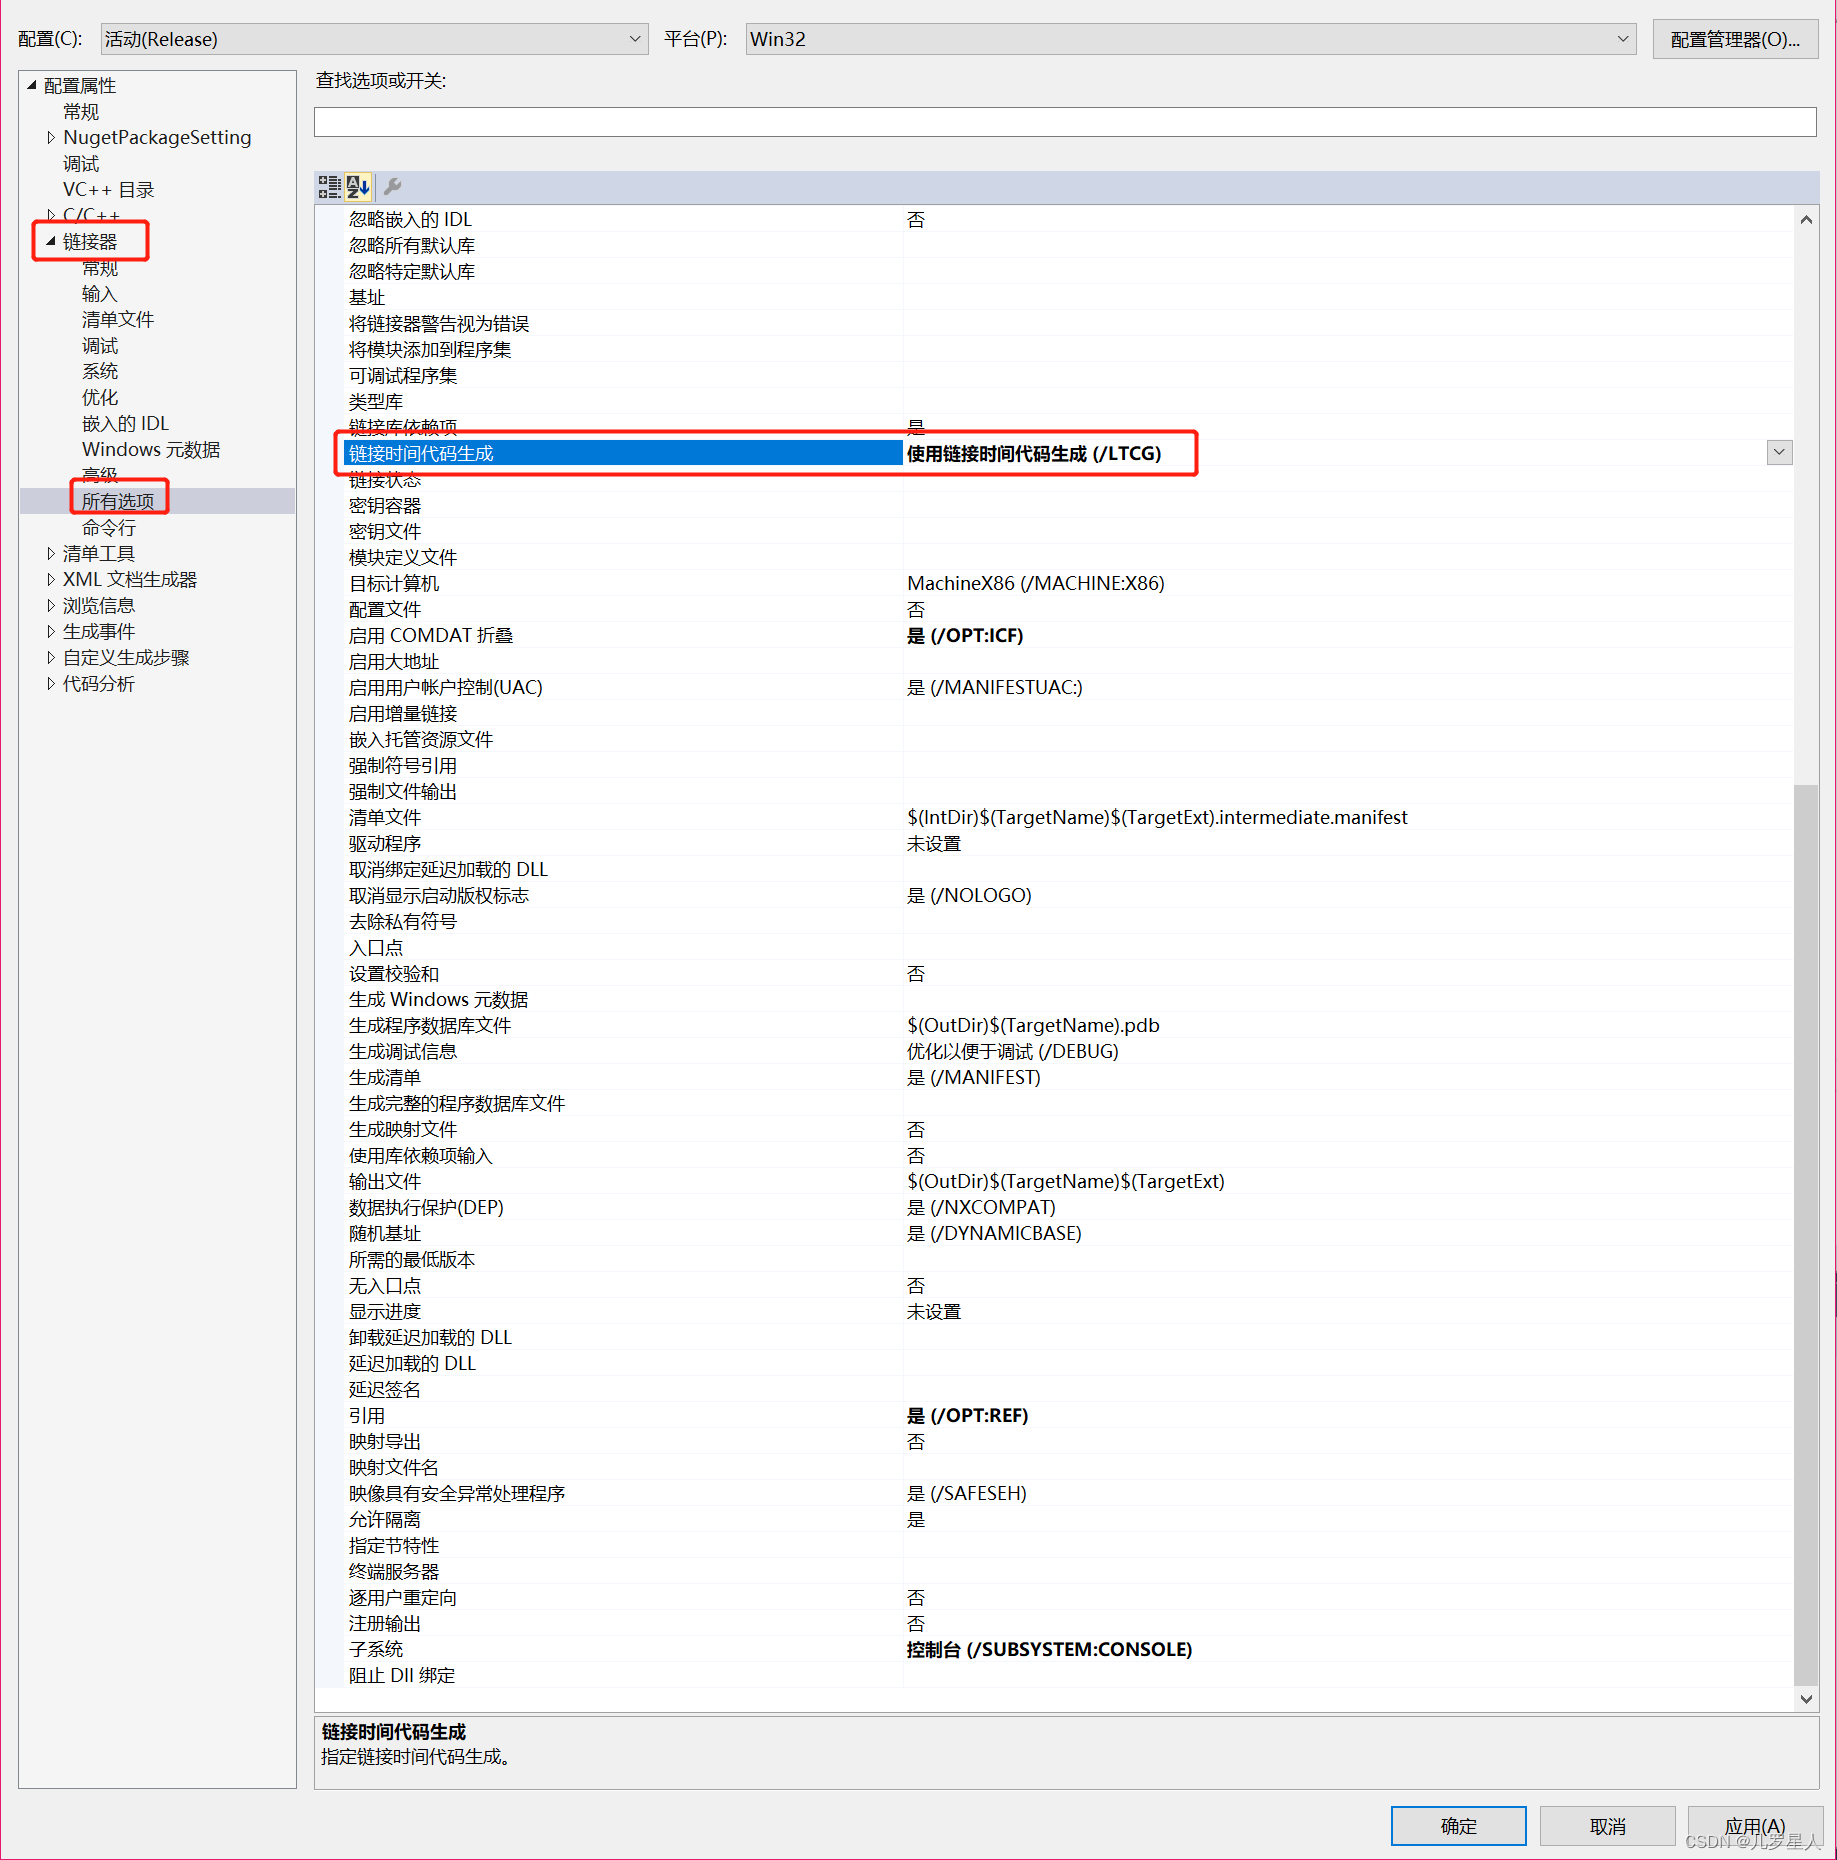Click the scroll down arrow of property list
This screenshot has height=1860, width=1837.
point(1806,1698)
